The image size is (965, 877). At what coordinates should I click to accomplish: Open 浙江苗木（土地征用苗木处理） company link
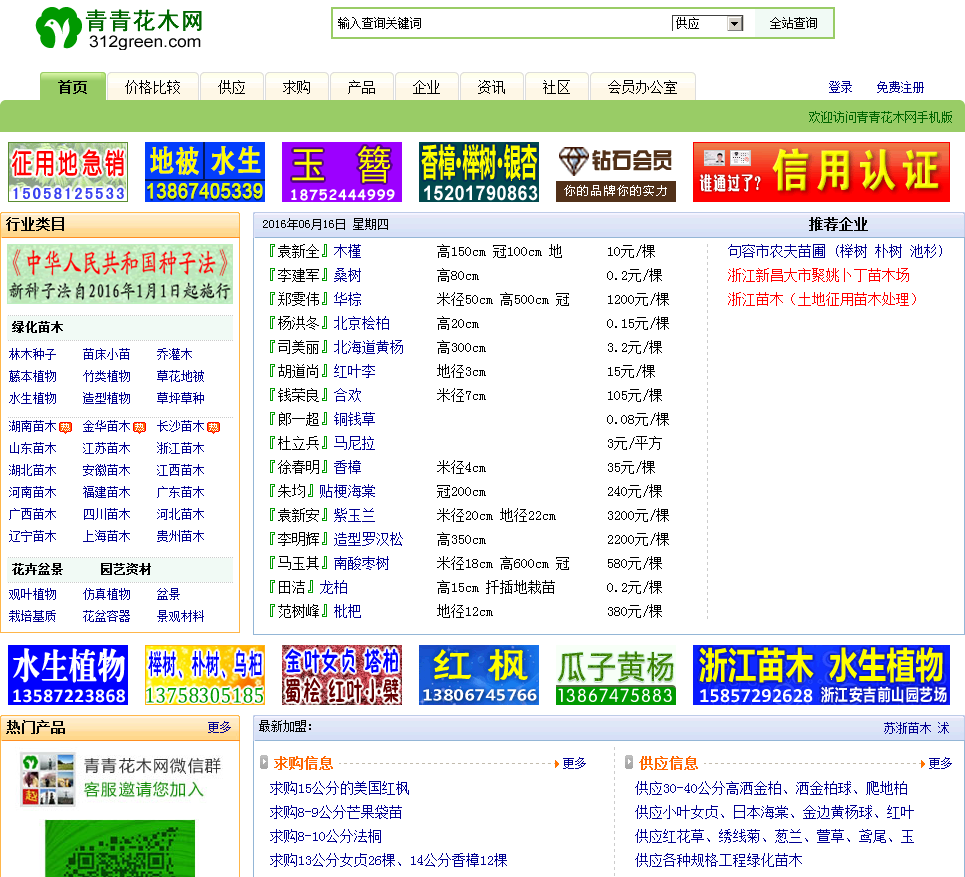[x=822, y=299]
